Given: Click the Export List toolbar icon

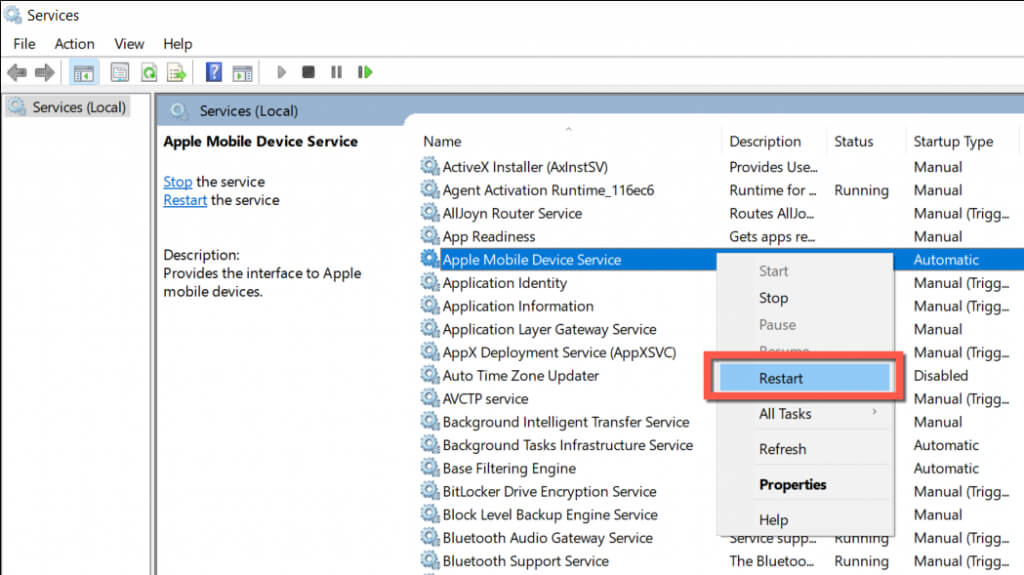Looking at the screenshot, I should coord(177,72).
